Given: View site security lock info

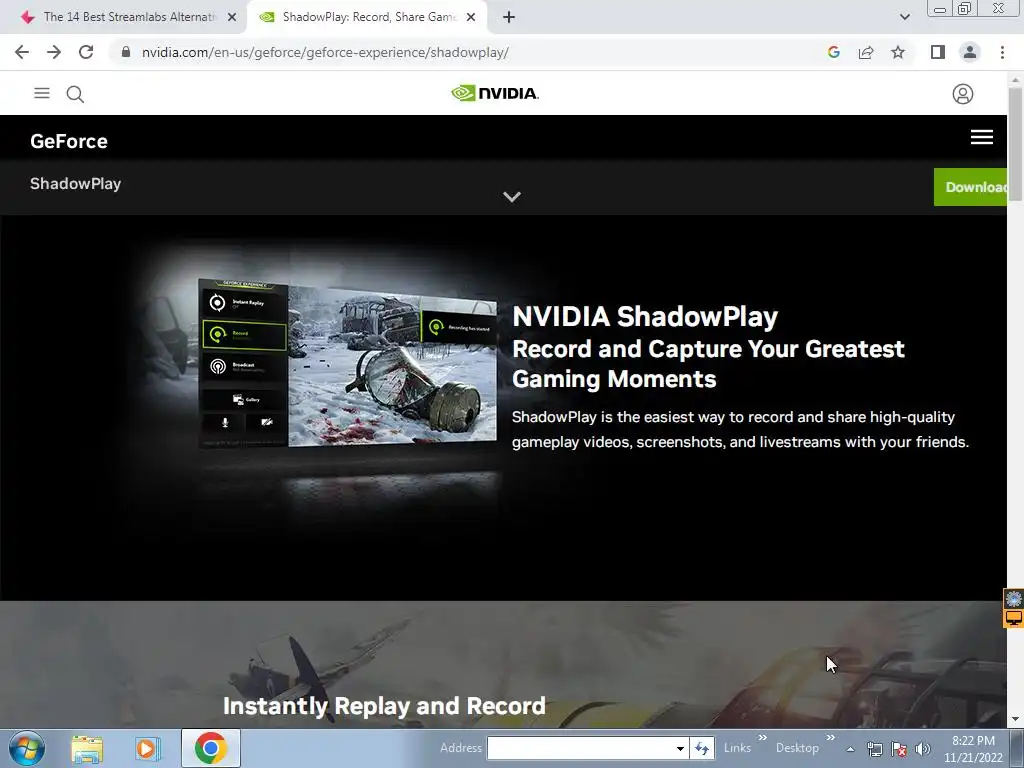Looking at the screenshot, I should point(126,52).
